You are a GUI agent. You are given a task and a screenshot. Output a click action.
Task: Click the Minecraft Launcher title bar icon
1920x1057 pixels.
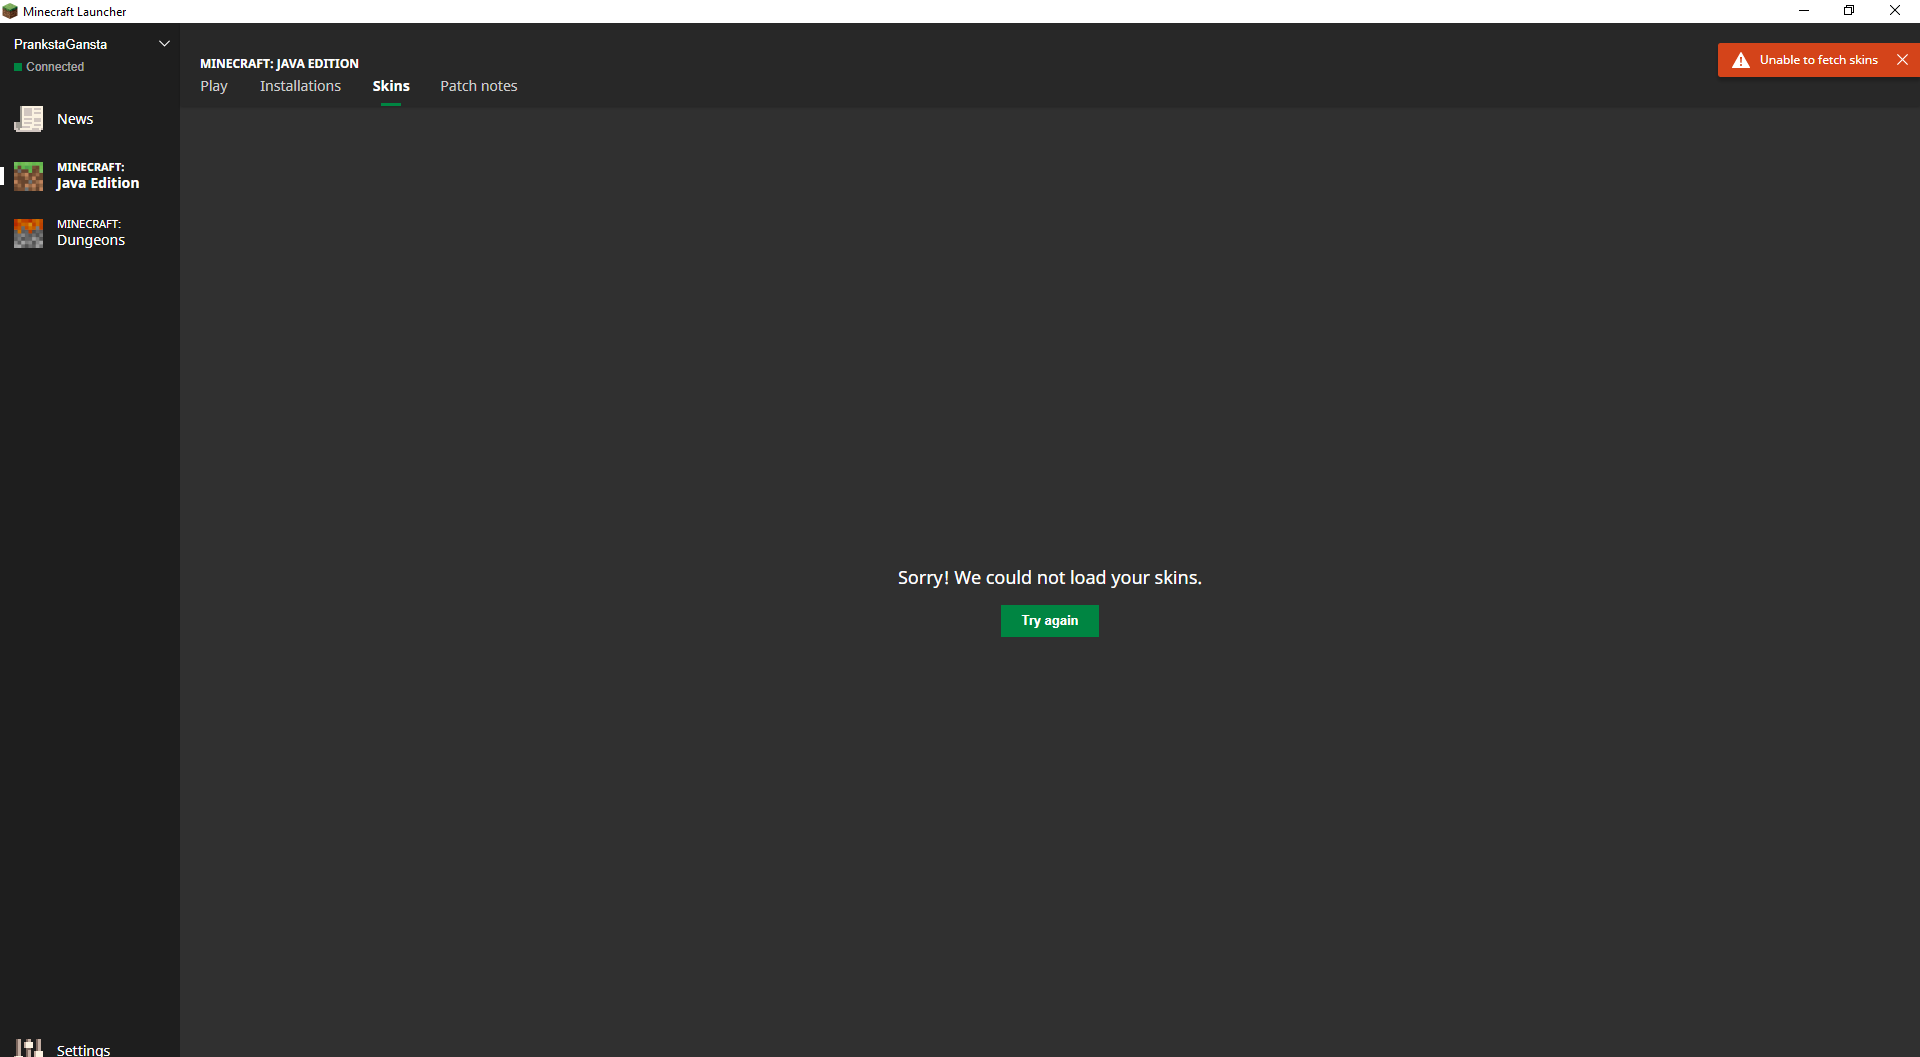click(x=10, y=11)
